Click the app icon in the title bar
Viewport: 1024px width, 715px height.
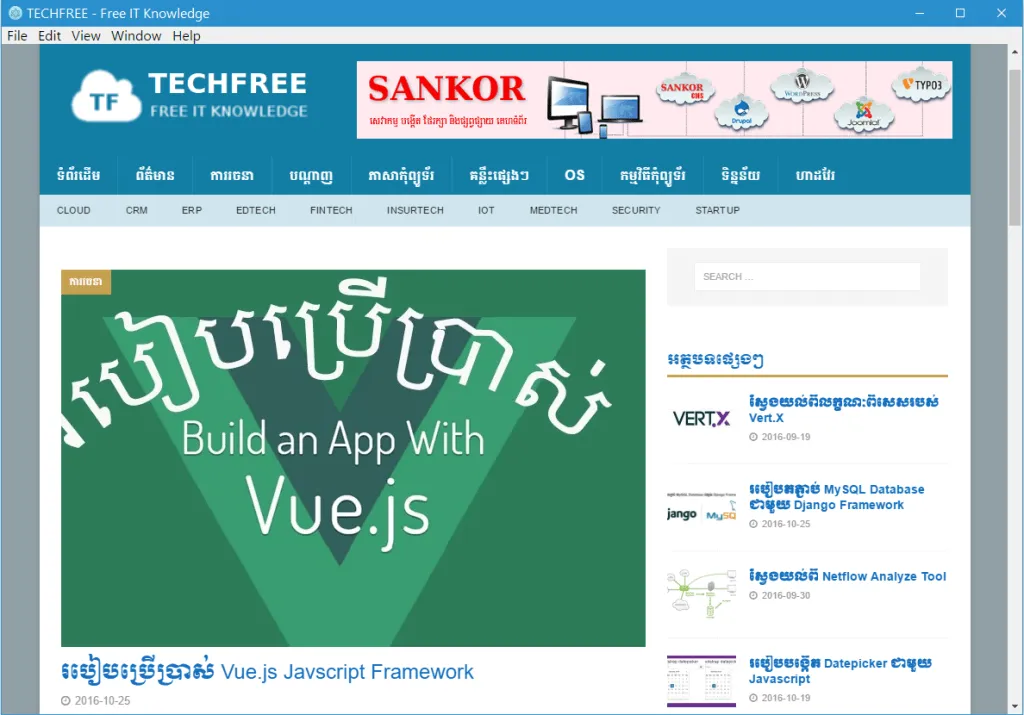(x=14, y=13)
